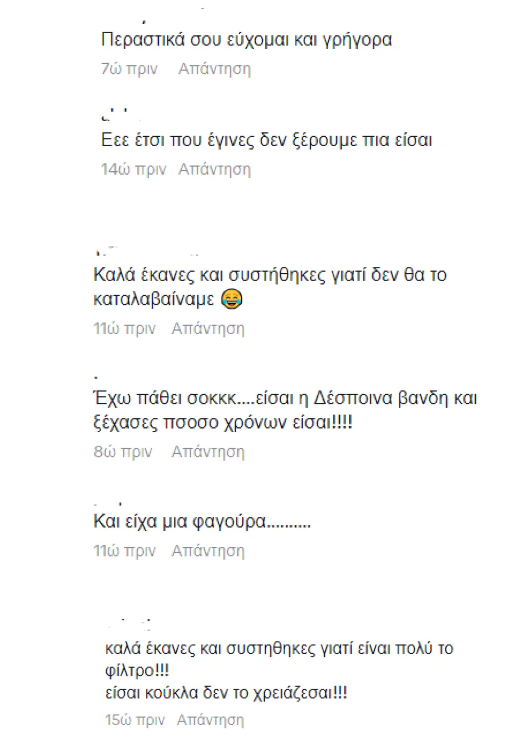The width and height of the screenshot is (514, 755).
Task: Click the 'ξέχασες ποσο χρόνων είσαι!!!!' line
Action: (223, 422)
